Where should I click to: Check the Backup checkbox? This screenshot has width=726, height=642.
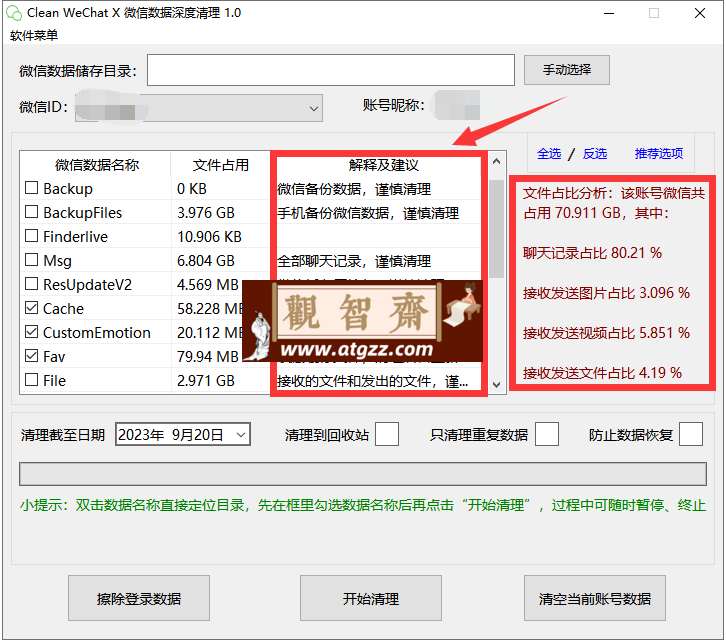pos(31,188)
